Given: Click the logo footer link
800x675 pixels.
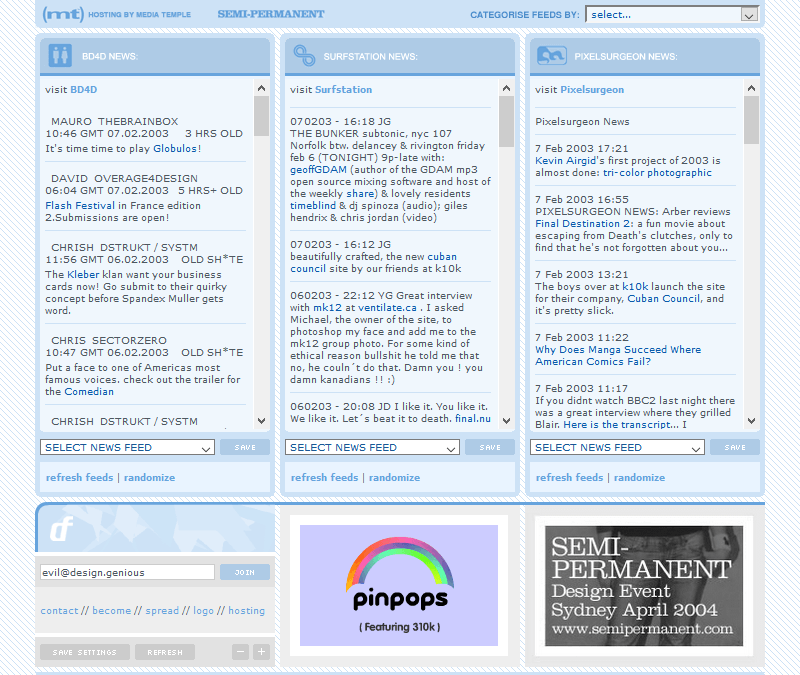Looking at the screenshot, I should tap(203, 611).
